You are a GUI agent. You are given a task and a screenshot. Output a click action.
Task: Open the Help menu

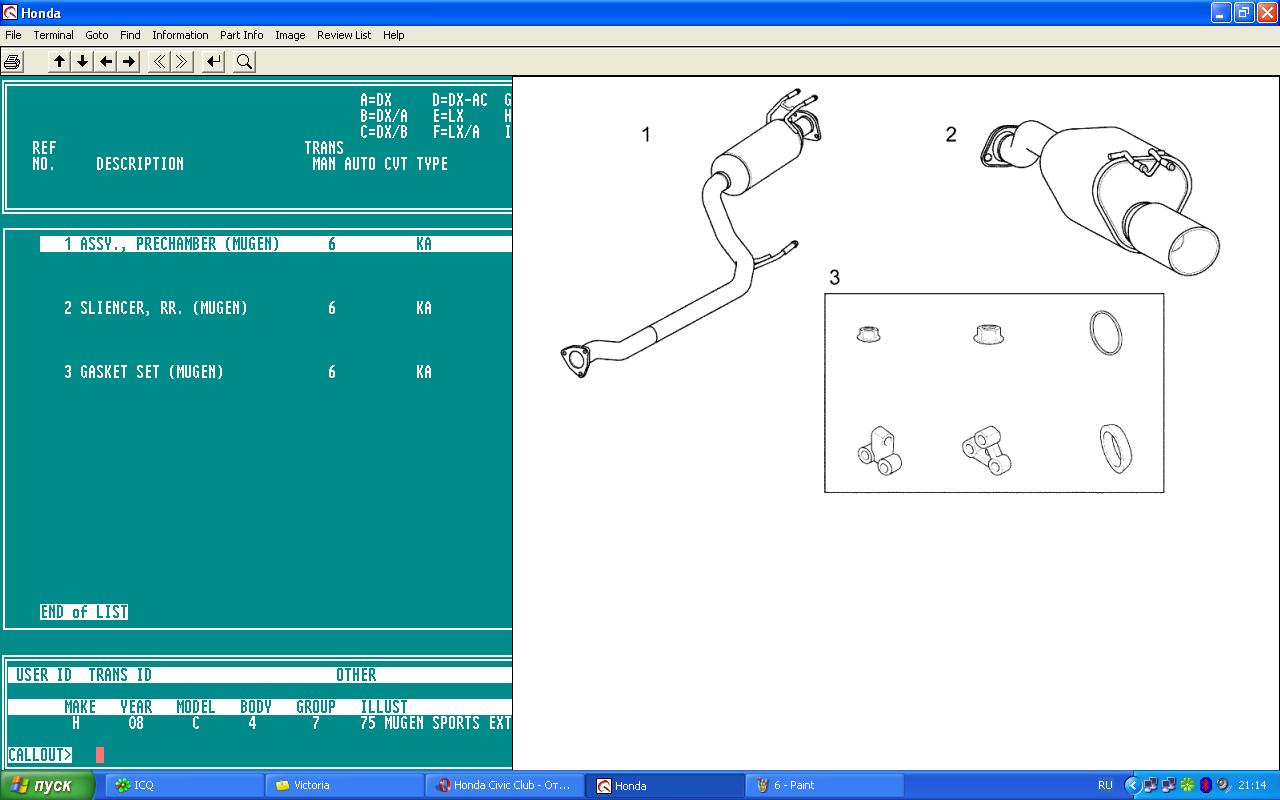pyautogui.click(x=394, y=35)
